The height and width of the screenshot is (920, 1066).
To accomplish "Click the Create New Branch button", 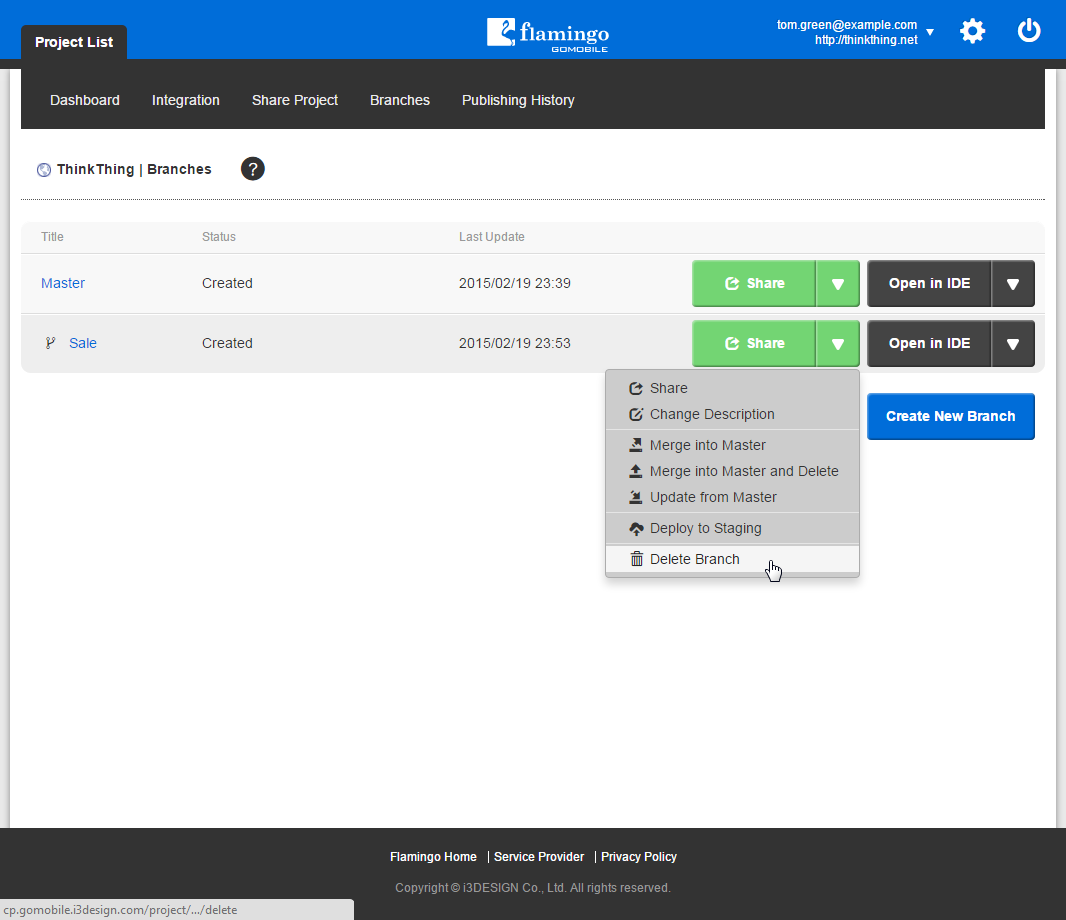I will (950, 416).
